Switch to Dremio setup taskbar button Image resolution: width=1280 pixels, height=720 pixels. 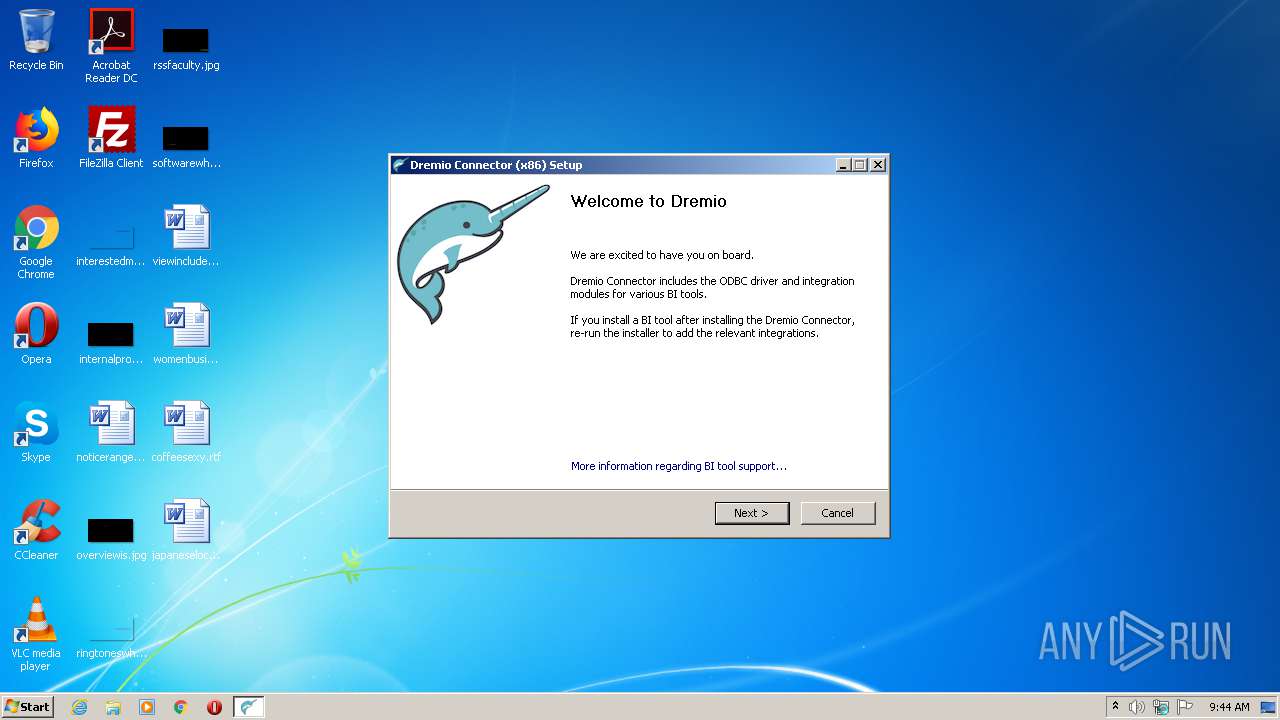(249, 707)
